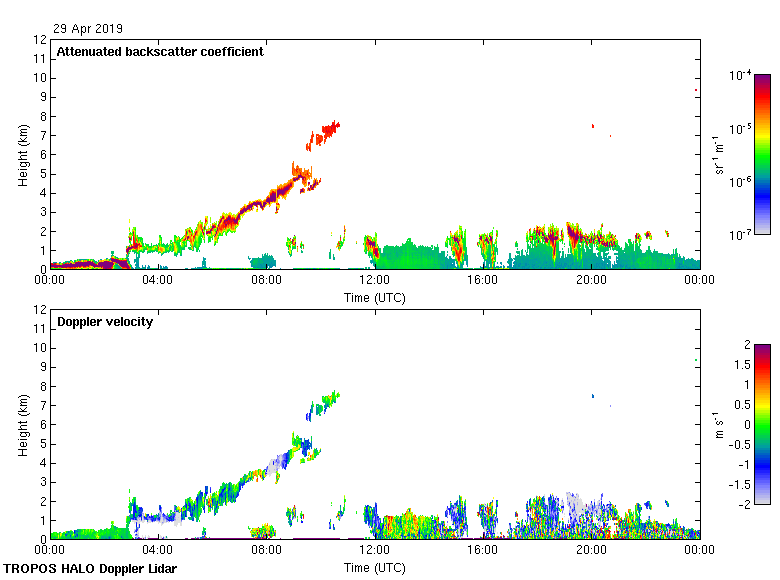Select the "Doppler velocity" plot title
This screenshot has width=780, height=580.
pos(105,322)
